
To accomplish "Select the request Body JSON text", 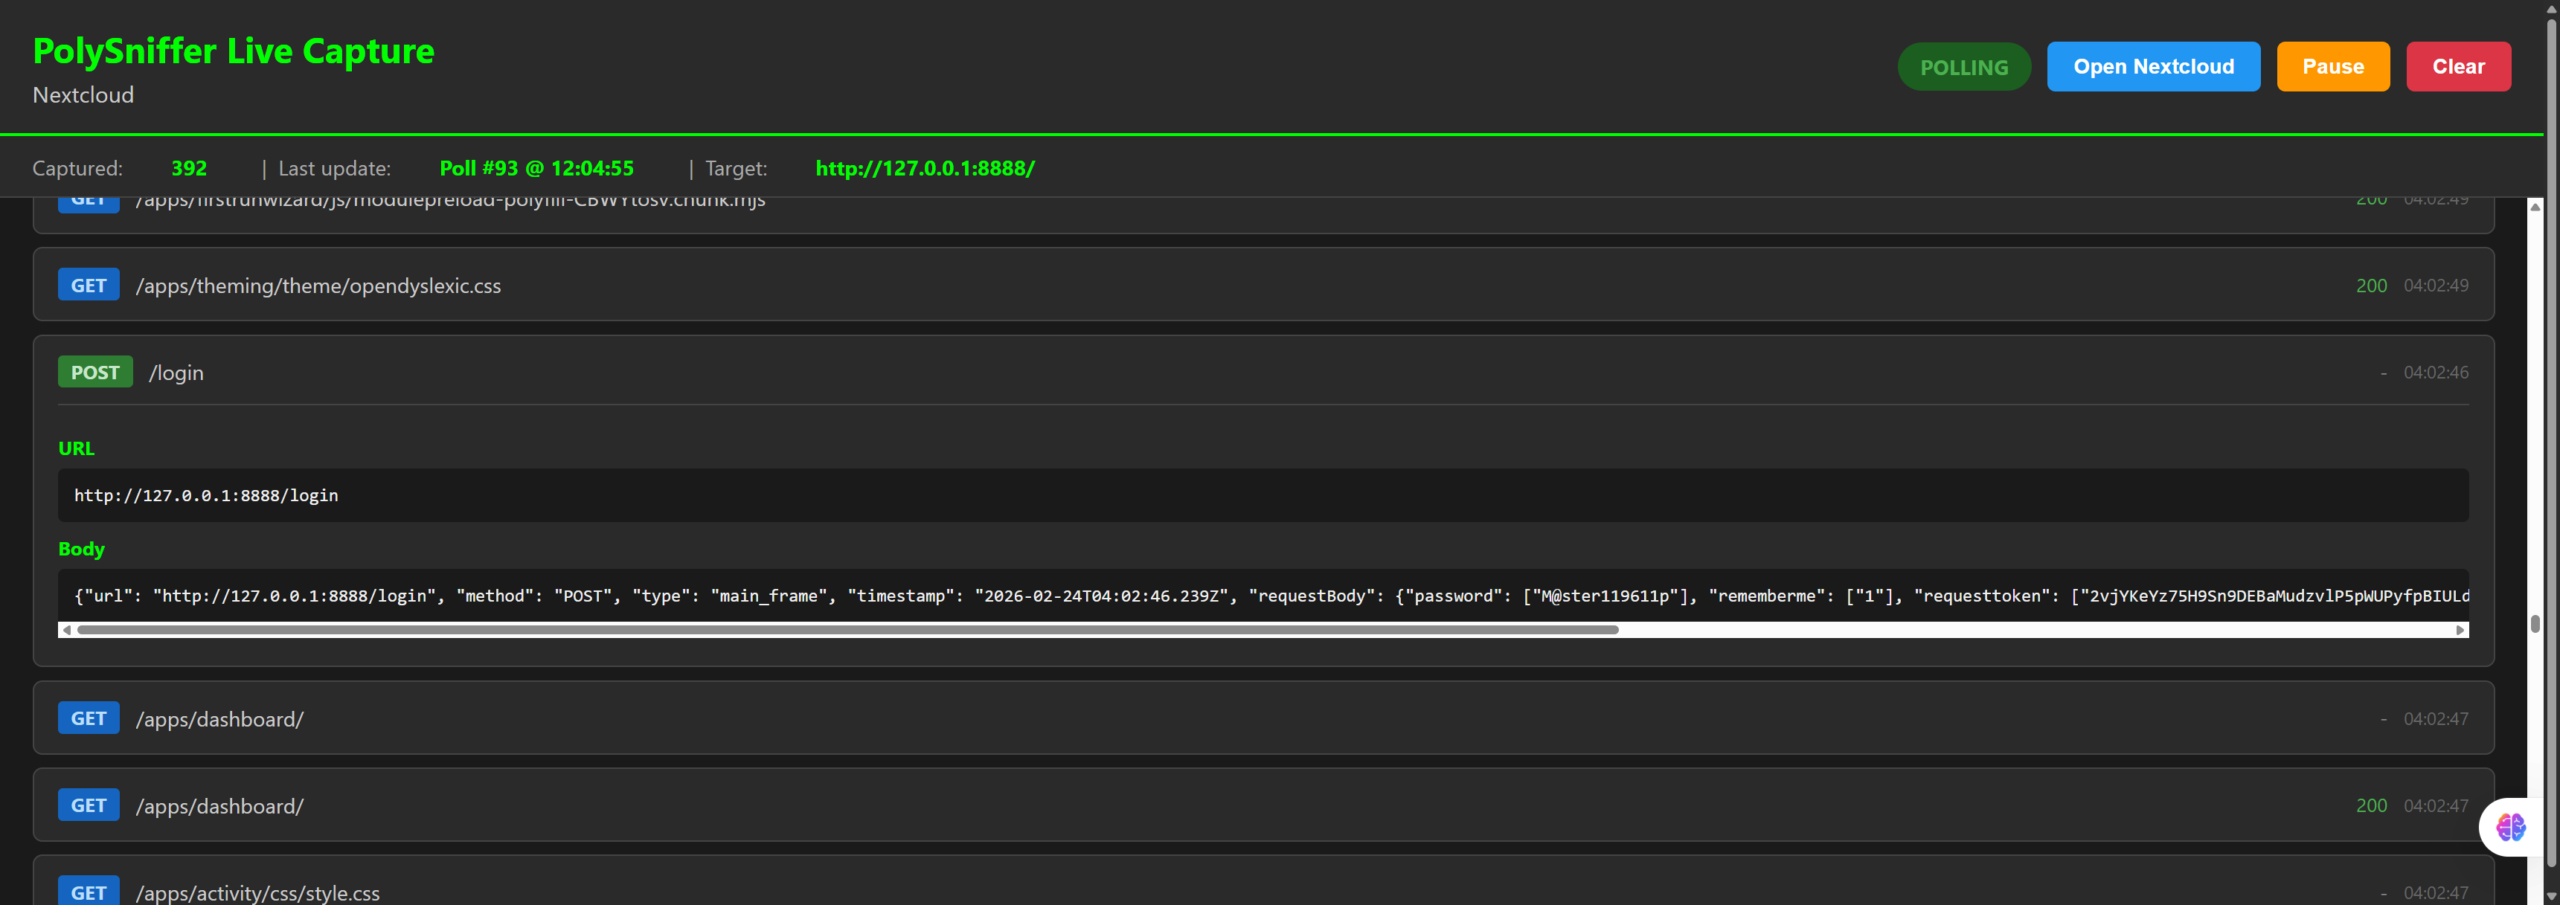I will pos(1000,595).
